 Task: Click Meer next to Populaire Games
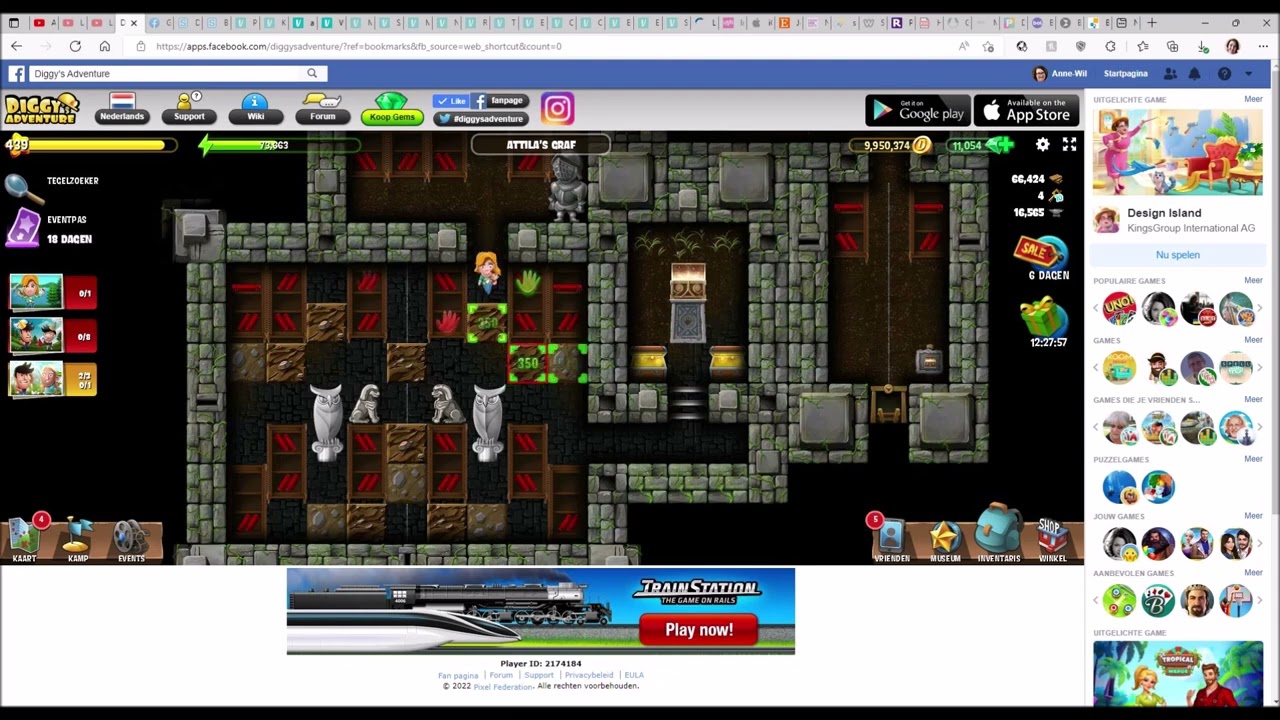(x=1253, y=281)
